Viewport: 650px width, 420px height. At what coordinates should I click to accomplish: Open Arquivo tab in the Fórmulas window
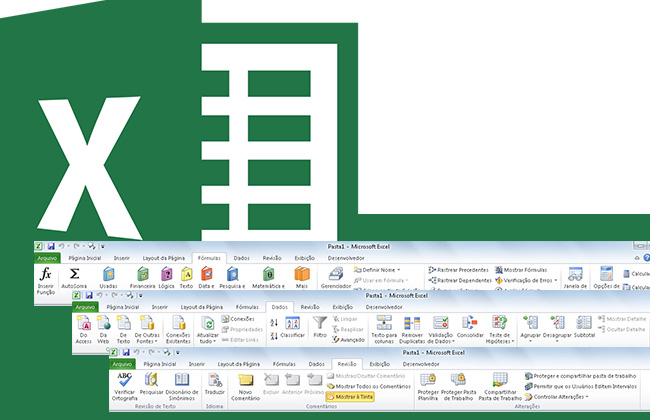[47, 258]
